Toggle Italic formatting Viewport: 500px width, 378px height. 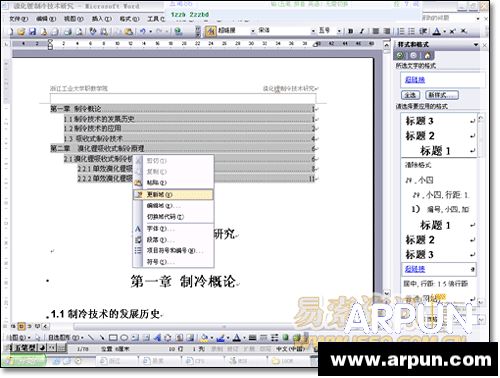(x=362, y=31)
